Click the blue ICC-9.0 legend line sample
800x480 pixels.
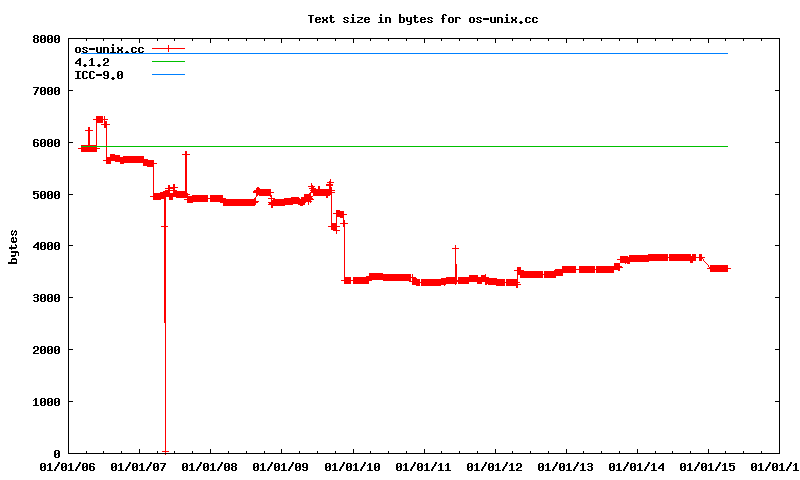pyautogui.click(x=169, y=74)
